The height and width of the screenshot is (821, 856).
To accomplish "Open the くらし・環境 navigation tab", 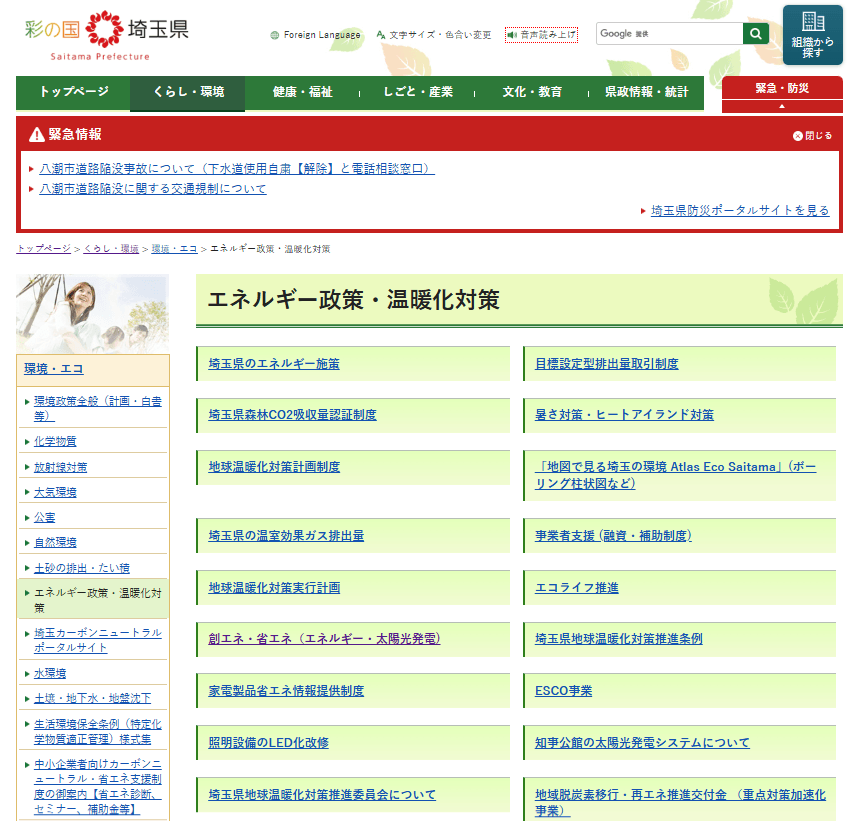I will [x=188, y=92].
